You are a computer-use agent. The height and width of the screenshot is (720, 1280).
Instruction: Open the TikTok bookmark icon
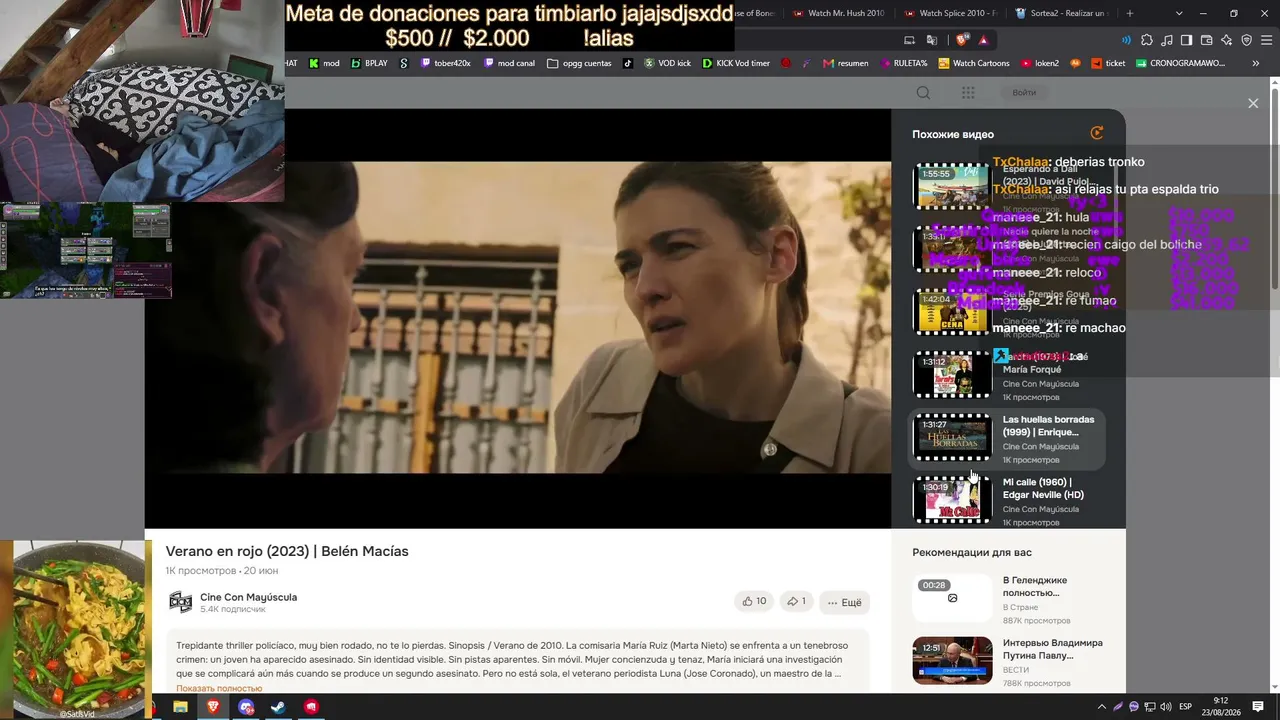(628, 63)
